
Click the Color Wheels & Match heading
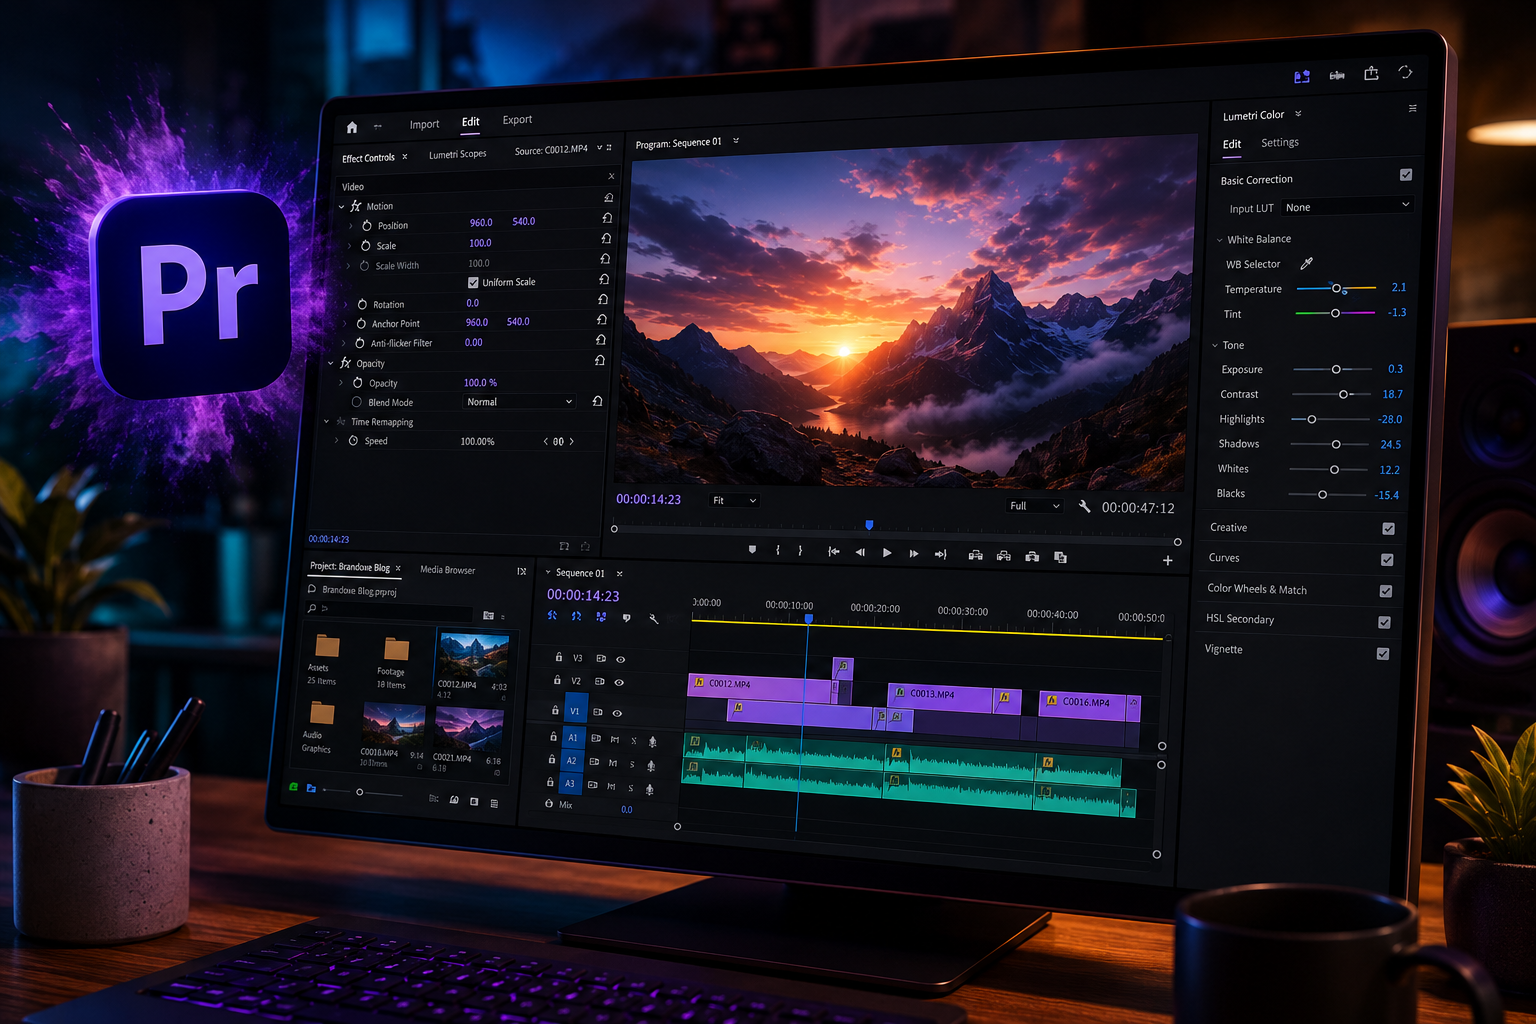click(1257, 589)
